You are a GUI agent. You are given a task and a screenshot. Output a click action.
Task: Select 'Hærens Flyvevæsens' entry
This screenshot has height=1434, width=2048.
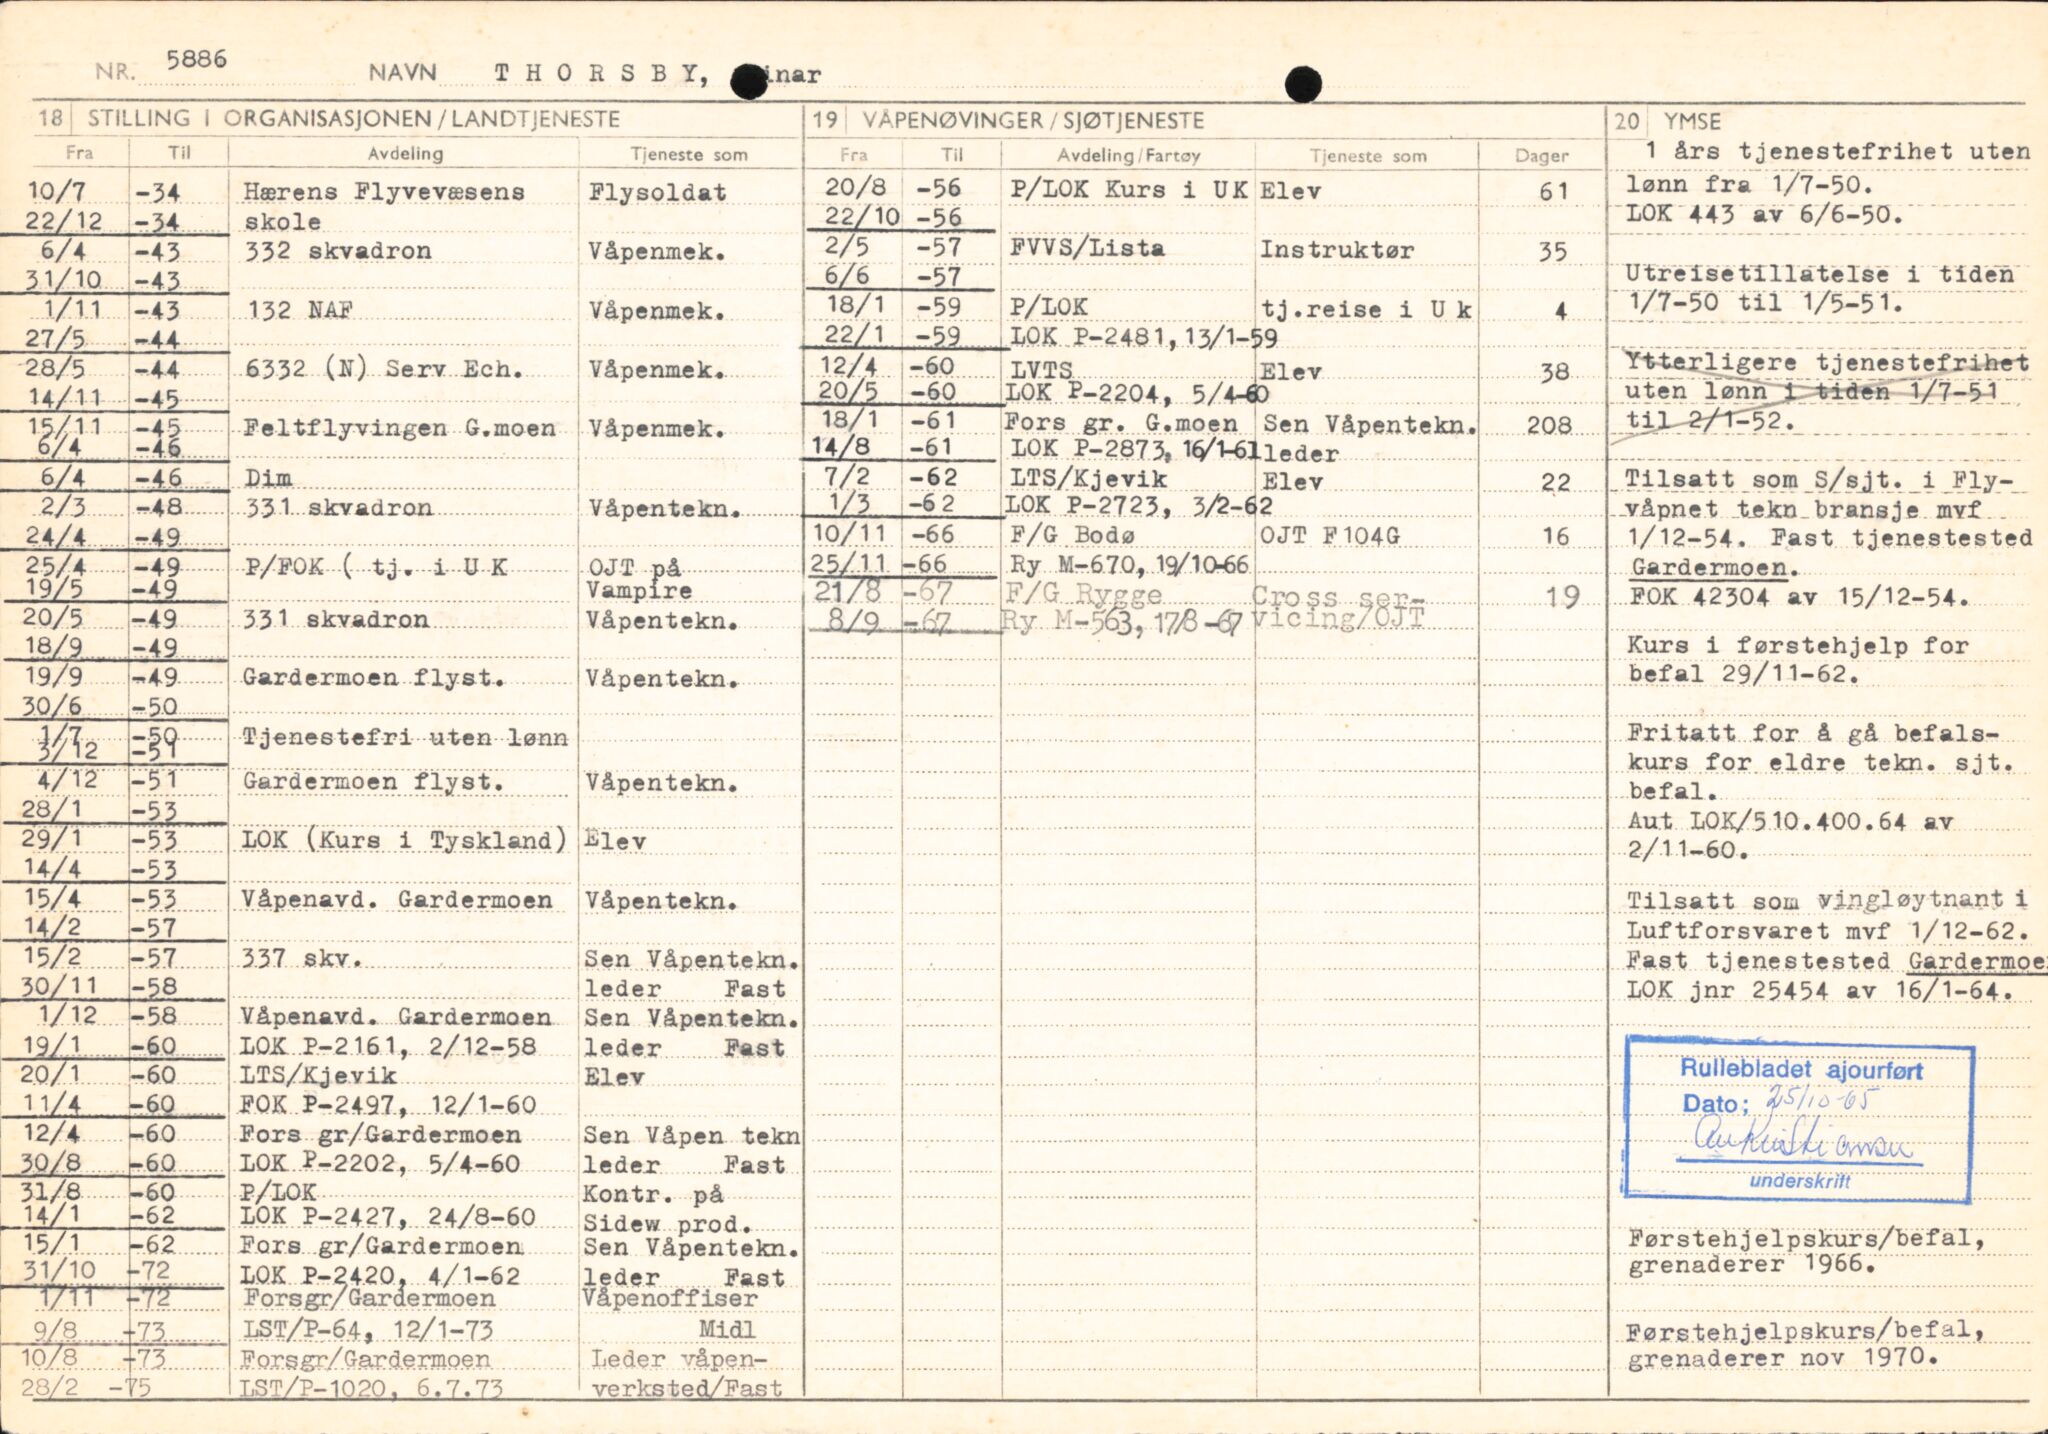pos(384,192)
